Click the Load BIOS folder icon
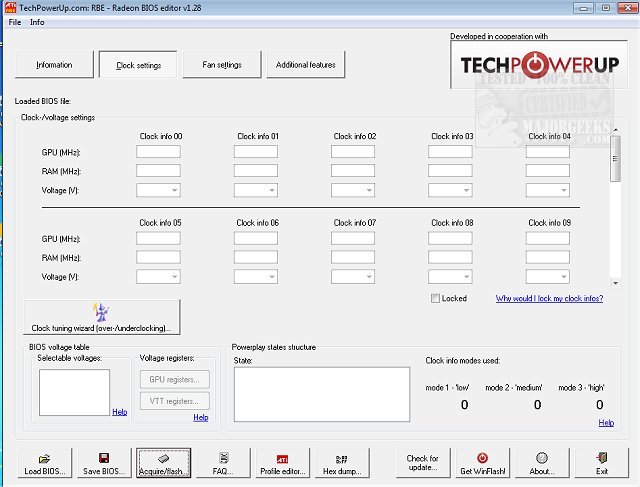Viewport: 640px width, 487px height. [x=44, y=458]
